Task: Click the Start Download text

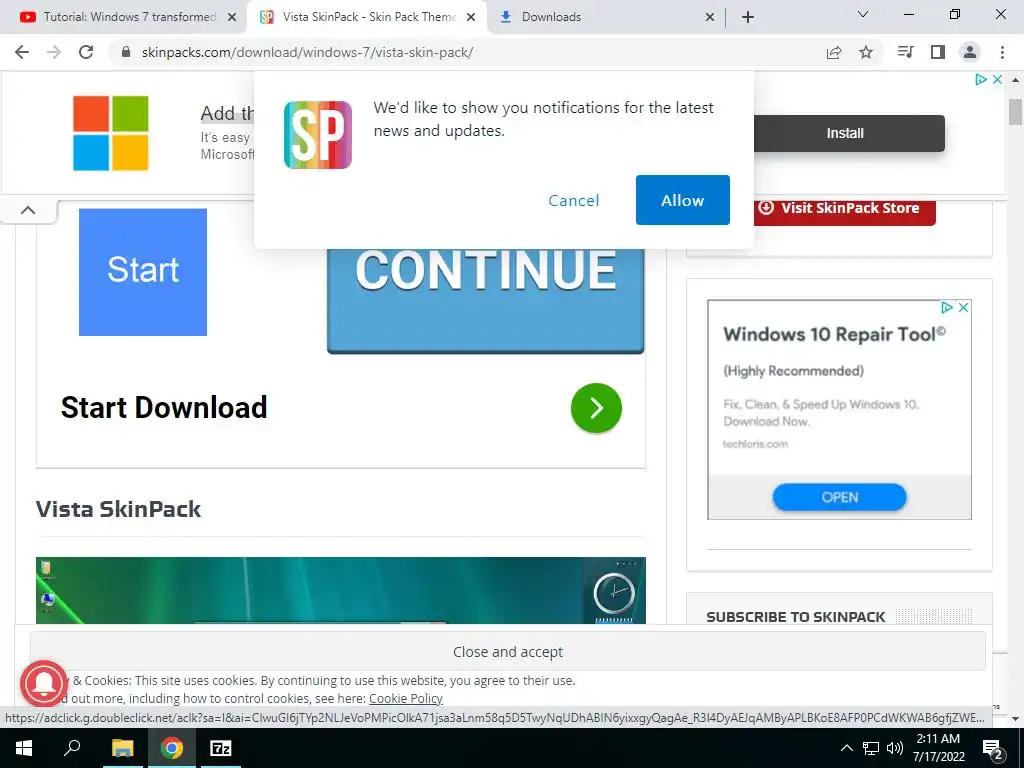Action: tap(164, 408)
